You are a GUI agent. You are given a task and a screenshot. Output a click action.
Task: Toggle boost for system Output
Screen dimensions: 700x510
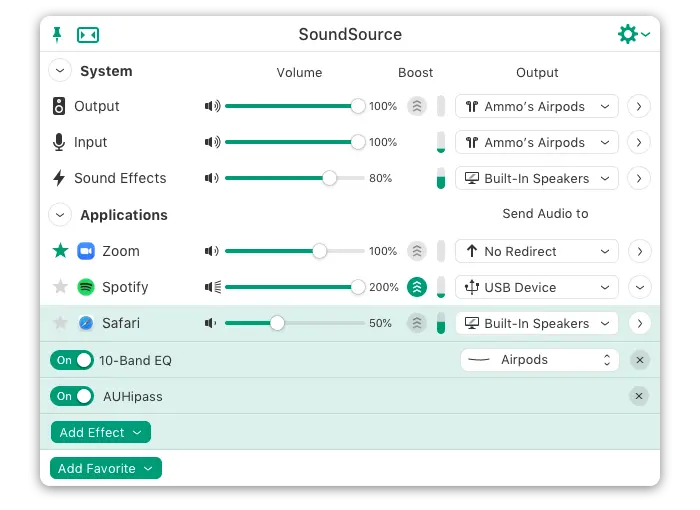[417, 106]
